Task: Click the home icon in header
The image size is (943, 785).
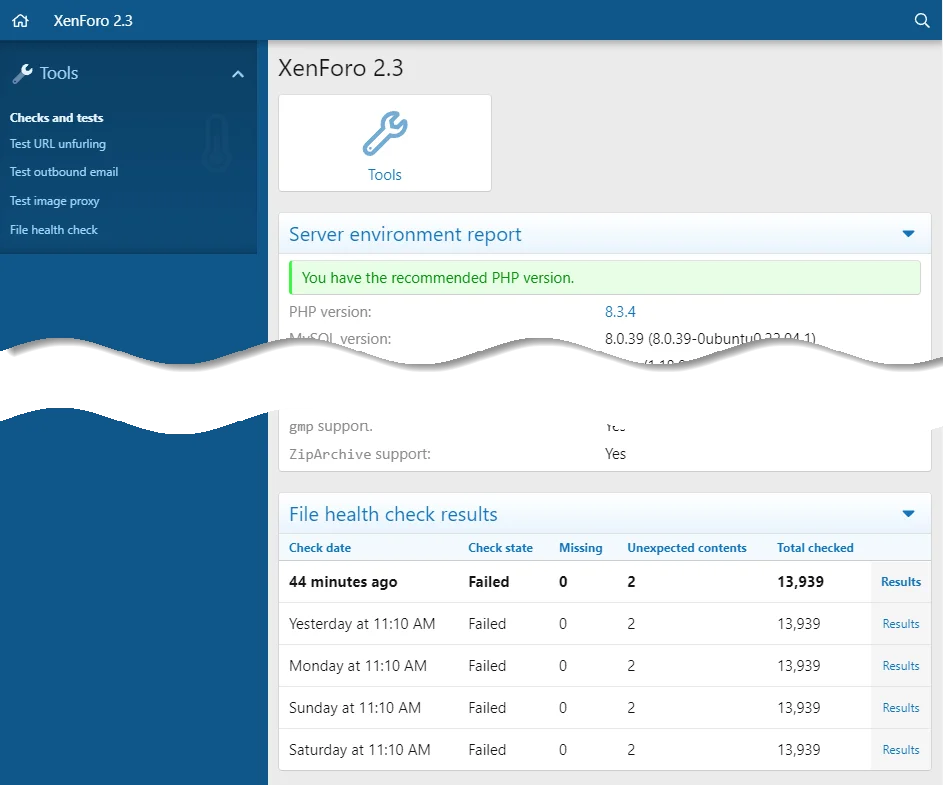Action: pyautogui.click(x=20, y=20)
